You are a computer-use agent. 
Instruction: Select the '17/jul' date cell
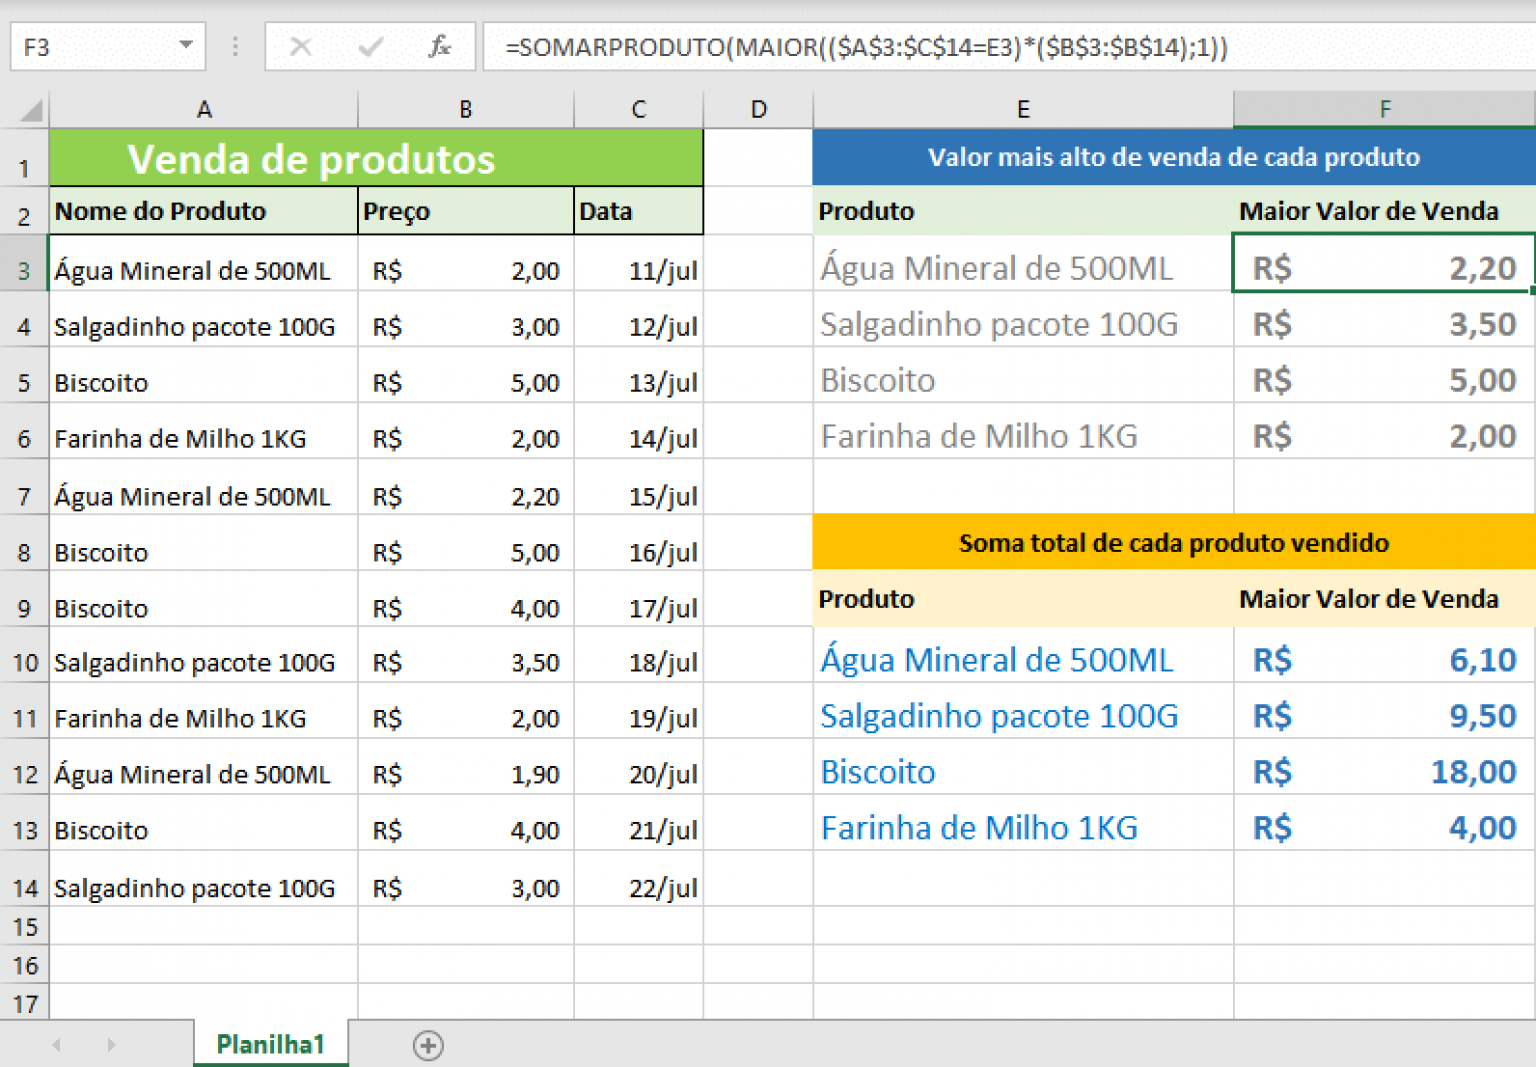(639, 600)
